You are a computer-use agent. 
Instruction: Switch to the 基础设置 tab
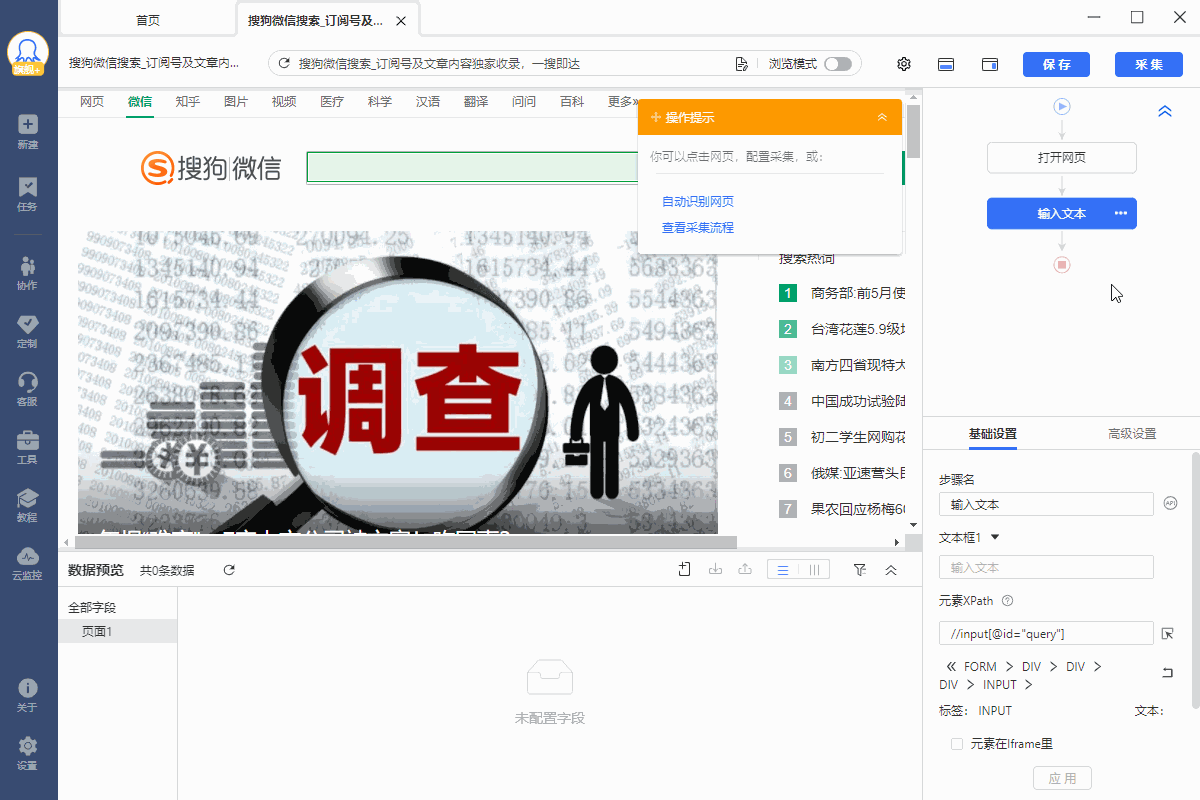tap(992, 434)
